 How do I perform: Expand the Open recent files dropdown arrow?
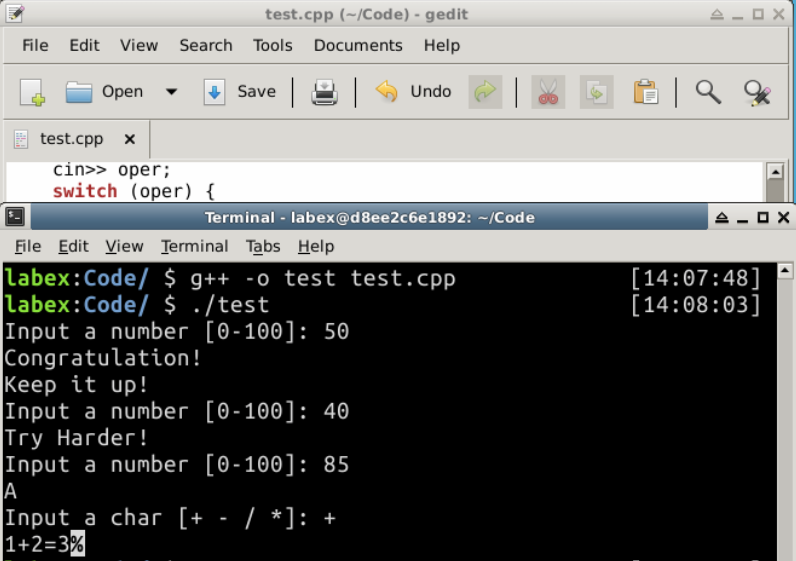[171, 92]
